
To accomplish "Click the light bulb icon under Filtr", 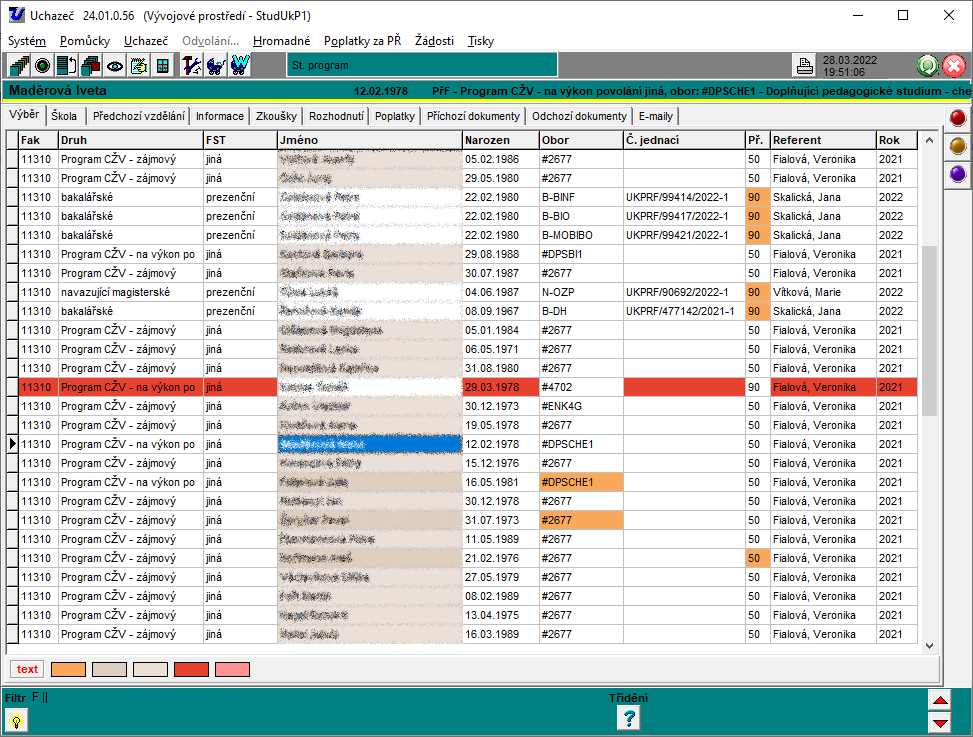I will point(17,719).
